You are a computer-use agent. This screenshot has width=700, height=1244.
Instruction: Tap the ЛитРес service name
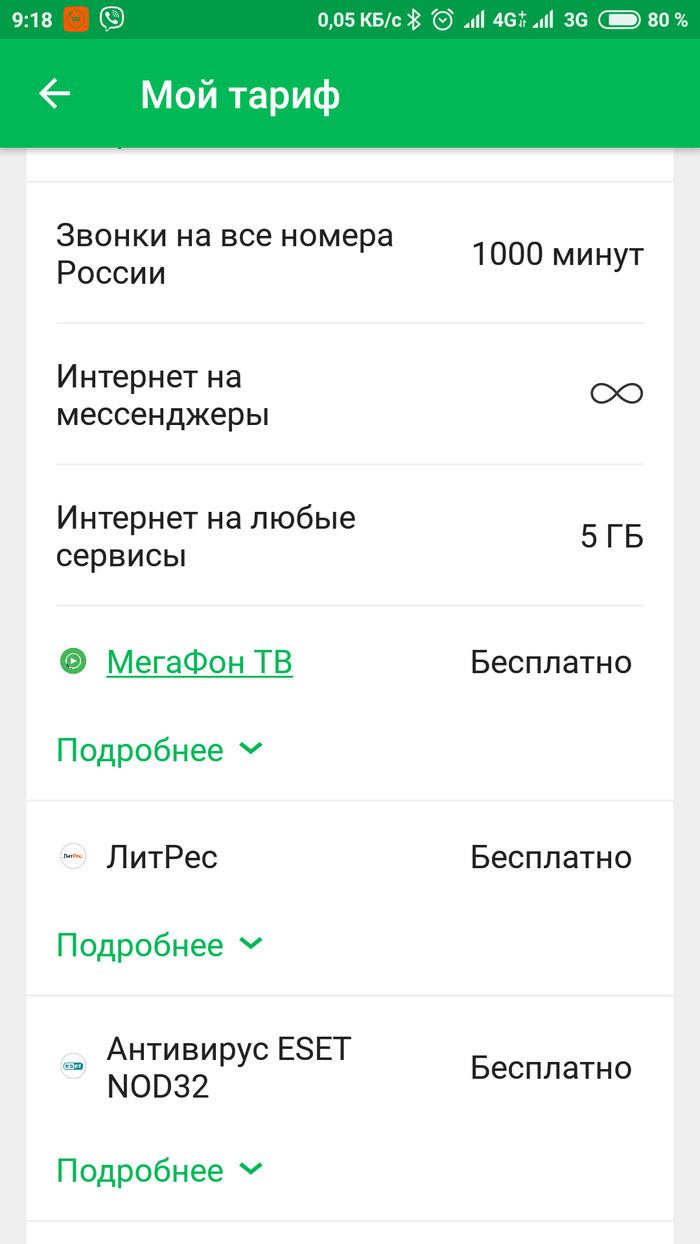point(162,857)
